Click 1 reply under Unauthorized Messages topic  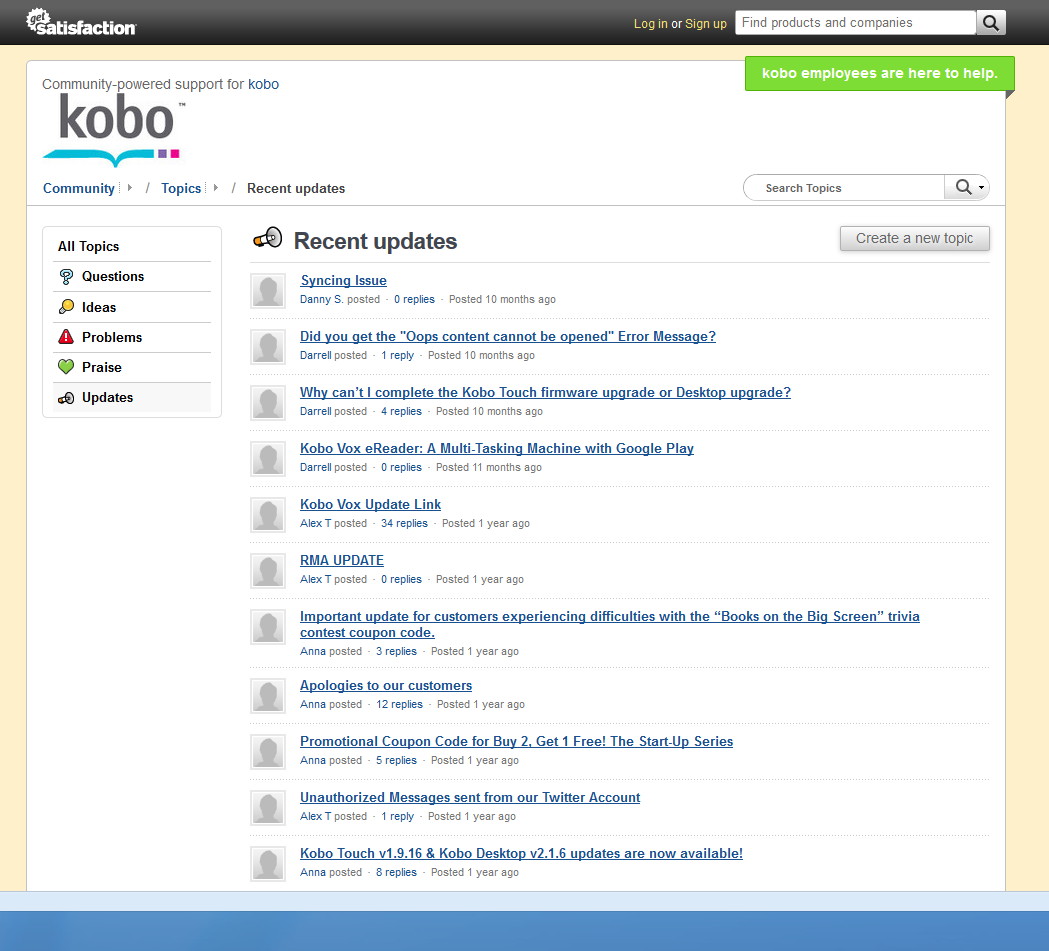[397, 817]
